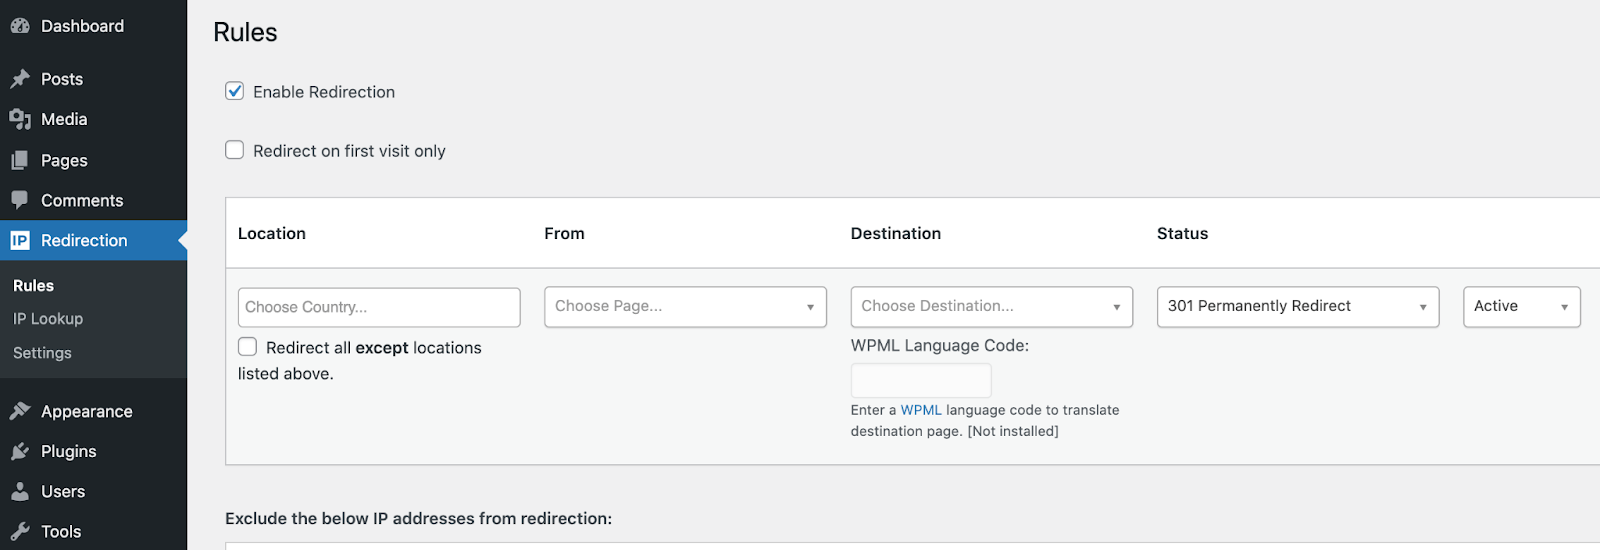Check Redirect on first visit only

point(235,150)
